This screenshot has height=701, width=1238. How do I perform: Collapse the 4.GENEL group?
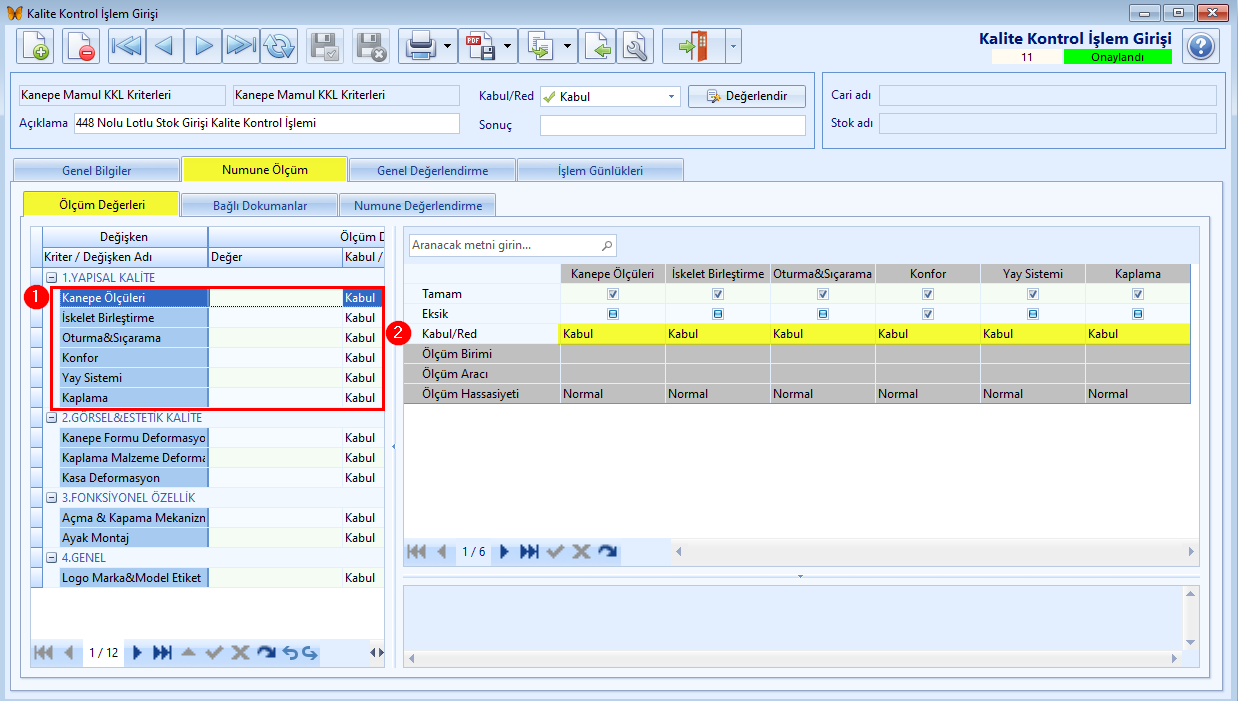(51, 557)
